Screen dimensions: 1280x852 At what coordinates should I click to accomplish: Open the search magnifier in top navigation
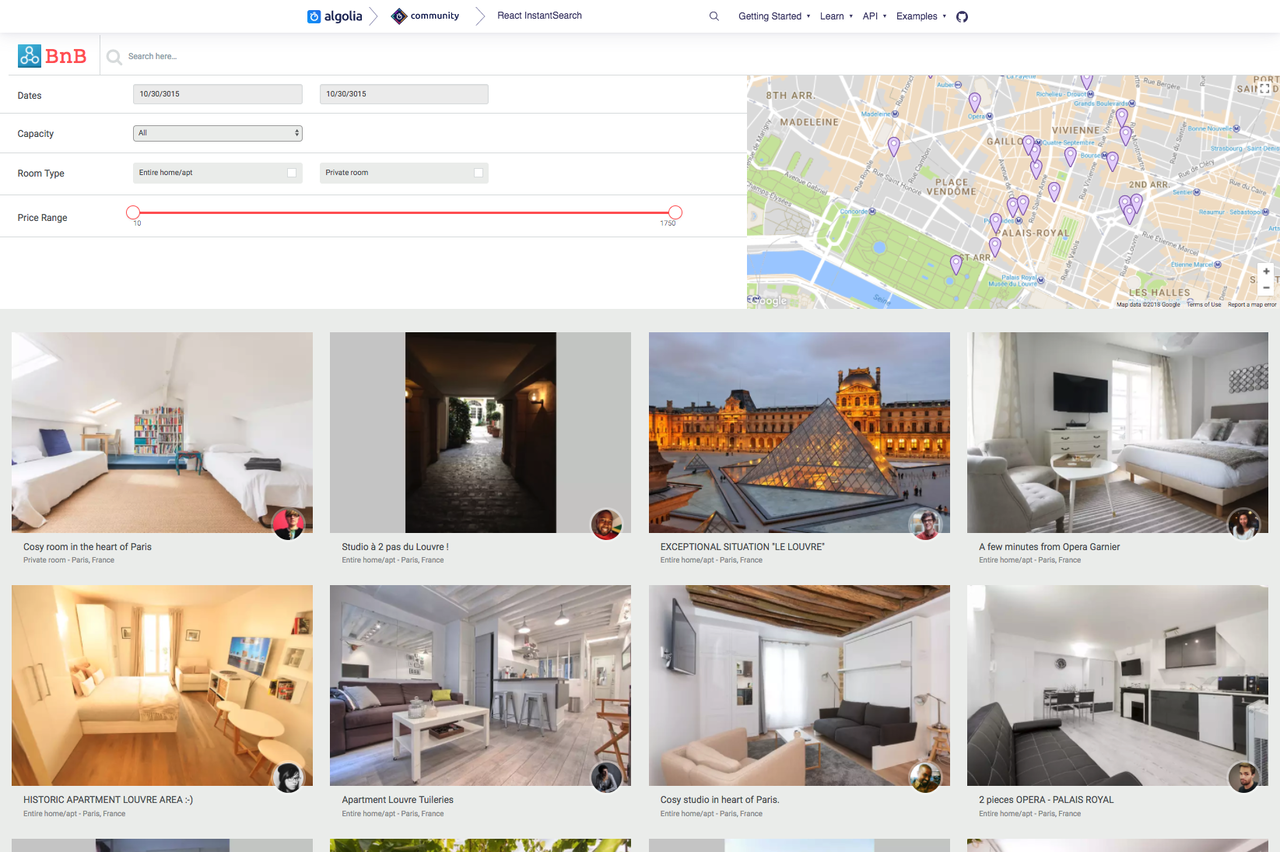[714, 16]
